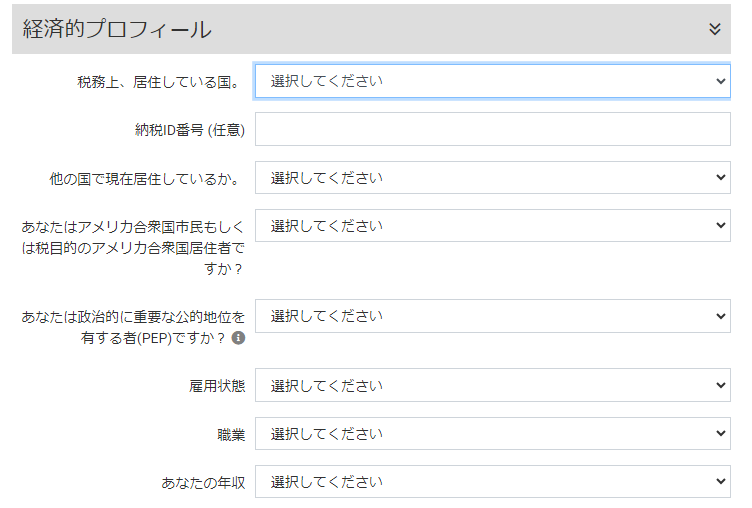Expand the 雇用状態 dropdown

click(493, 385)
